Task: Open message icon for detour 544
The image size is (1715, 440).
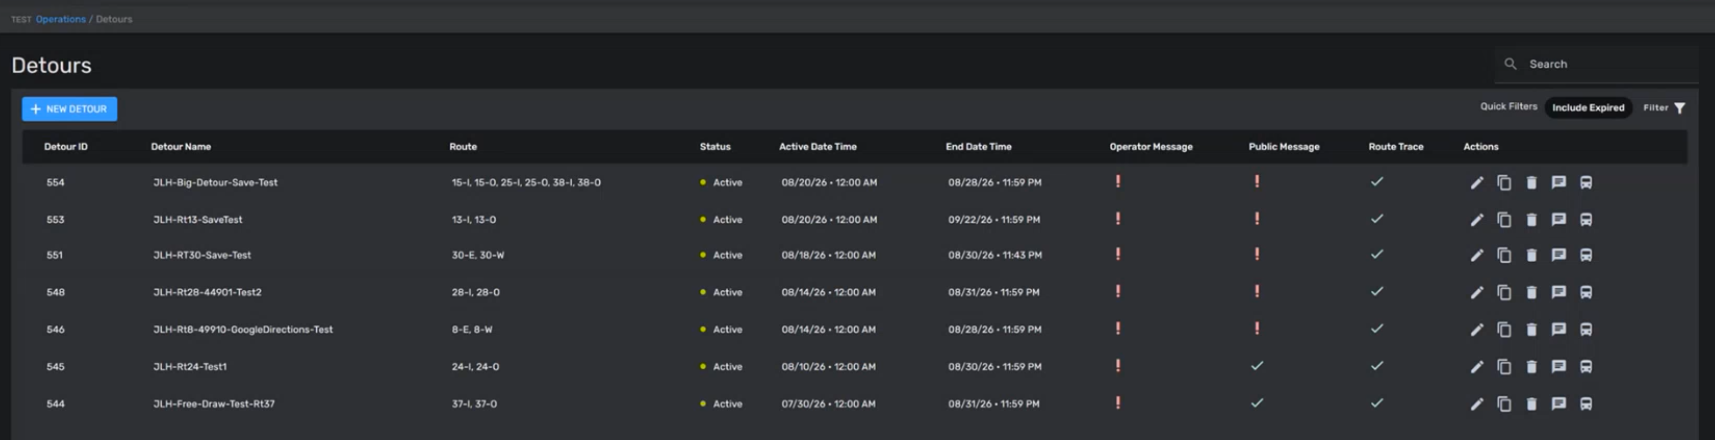Action: (1558, 404)
